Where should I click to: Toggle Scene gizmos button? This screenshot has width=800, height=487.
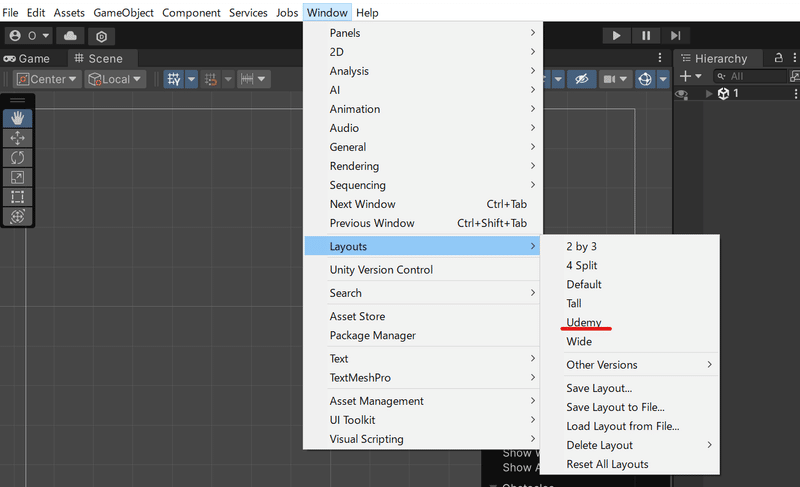point(645,79)
